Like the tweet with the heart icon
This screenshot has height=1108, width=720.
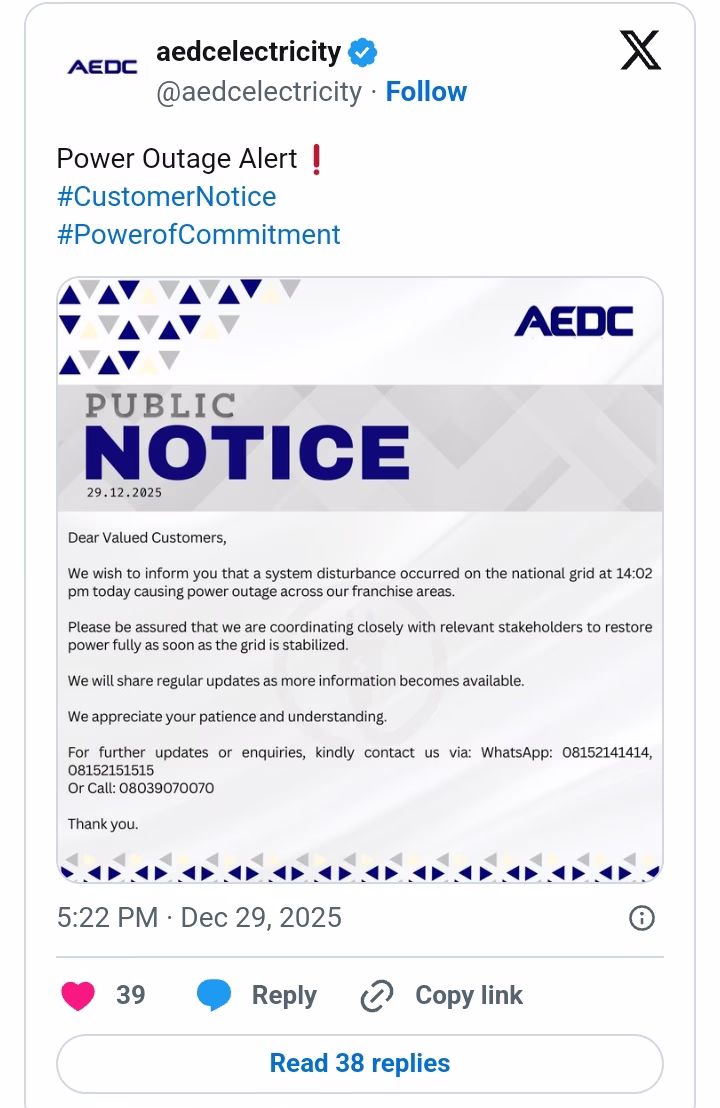click(78, 996)
